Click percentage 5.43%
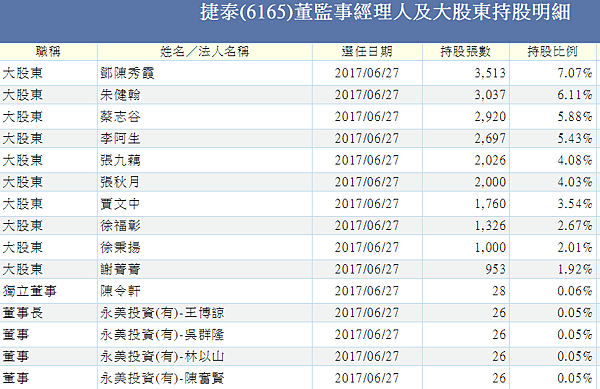This screenshot has height=389, width=600. (x=575, y=138)
